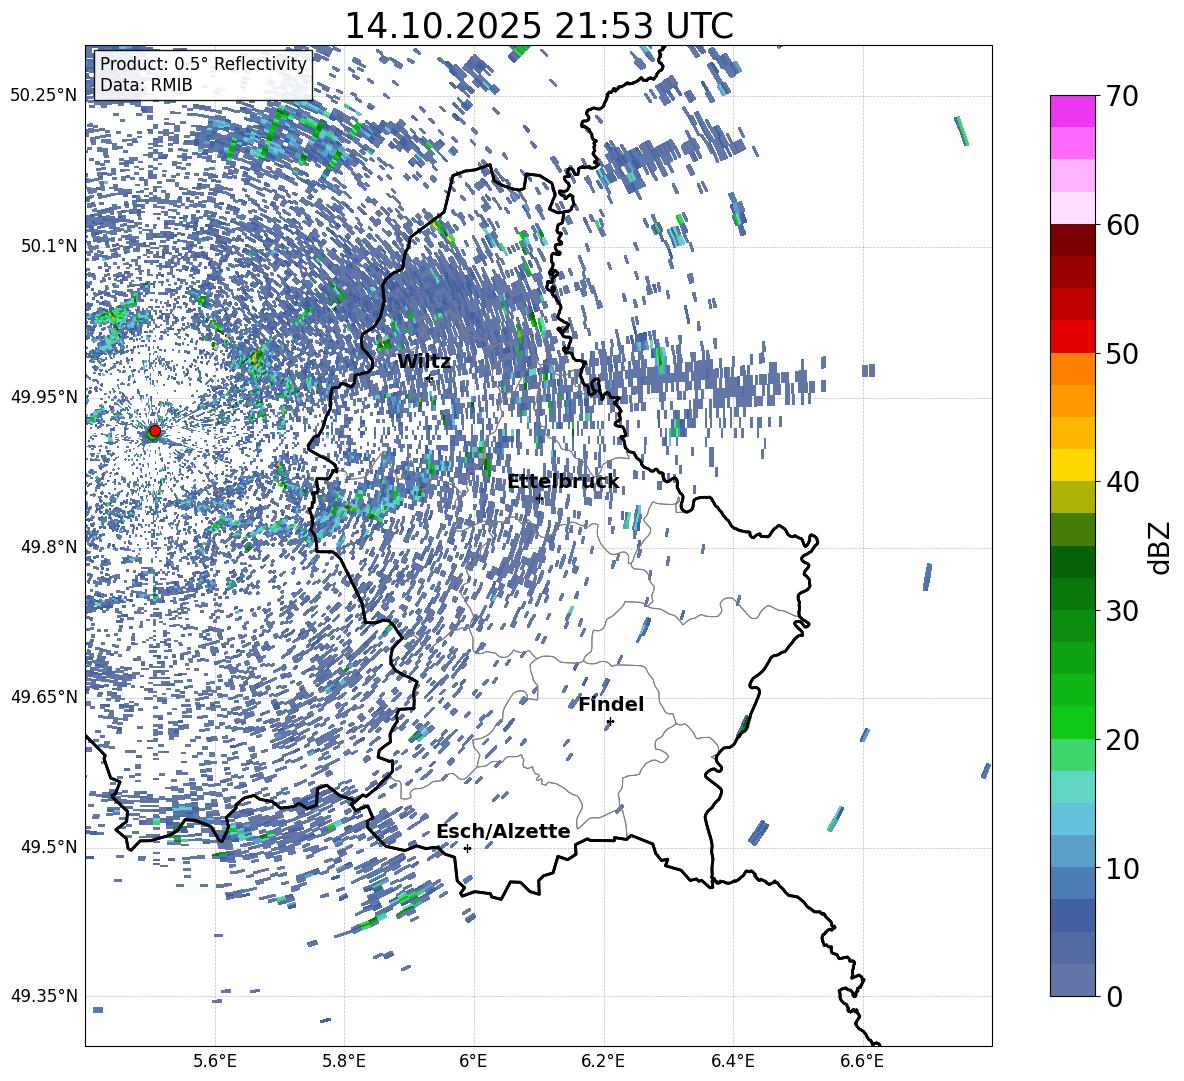Click the Findel station label
The width and height of the screenshot is (1184, 1081).
[x=611, y=704]
